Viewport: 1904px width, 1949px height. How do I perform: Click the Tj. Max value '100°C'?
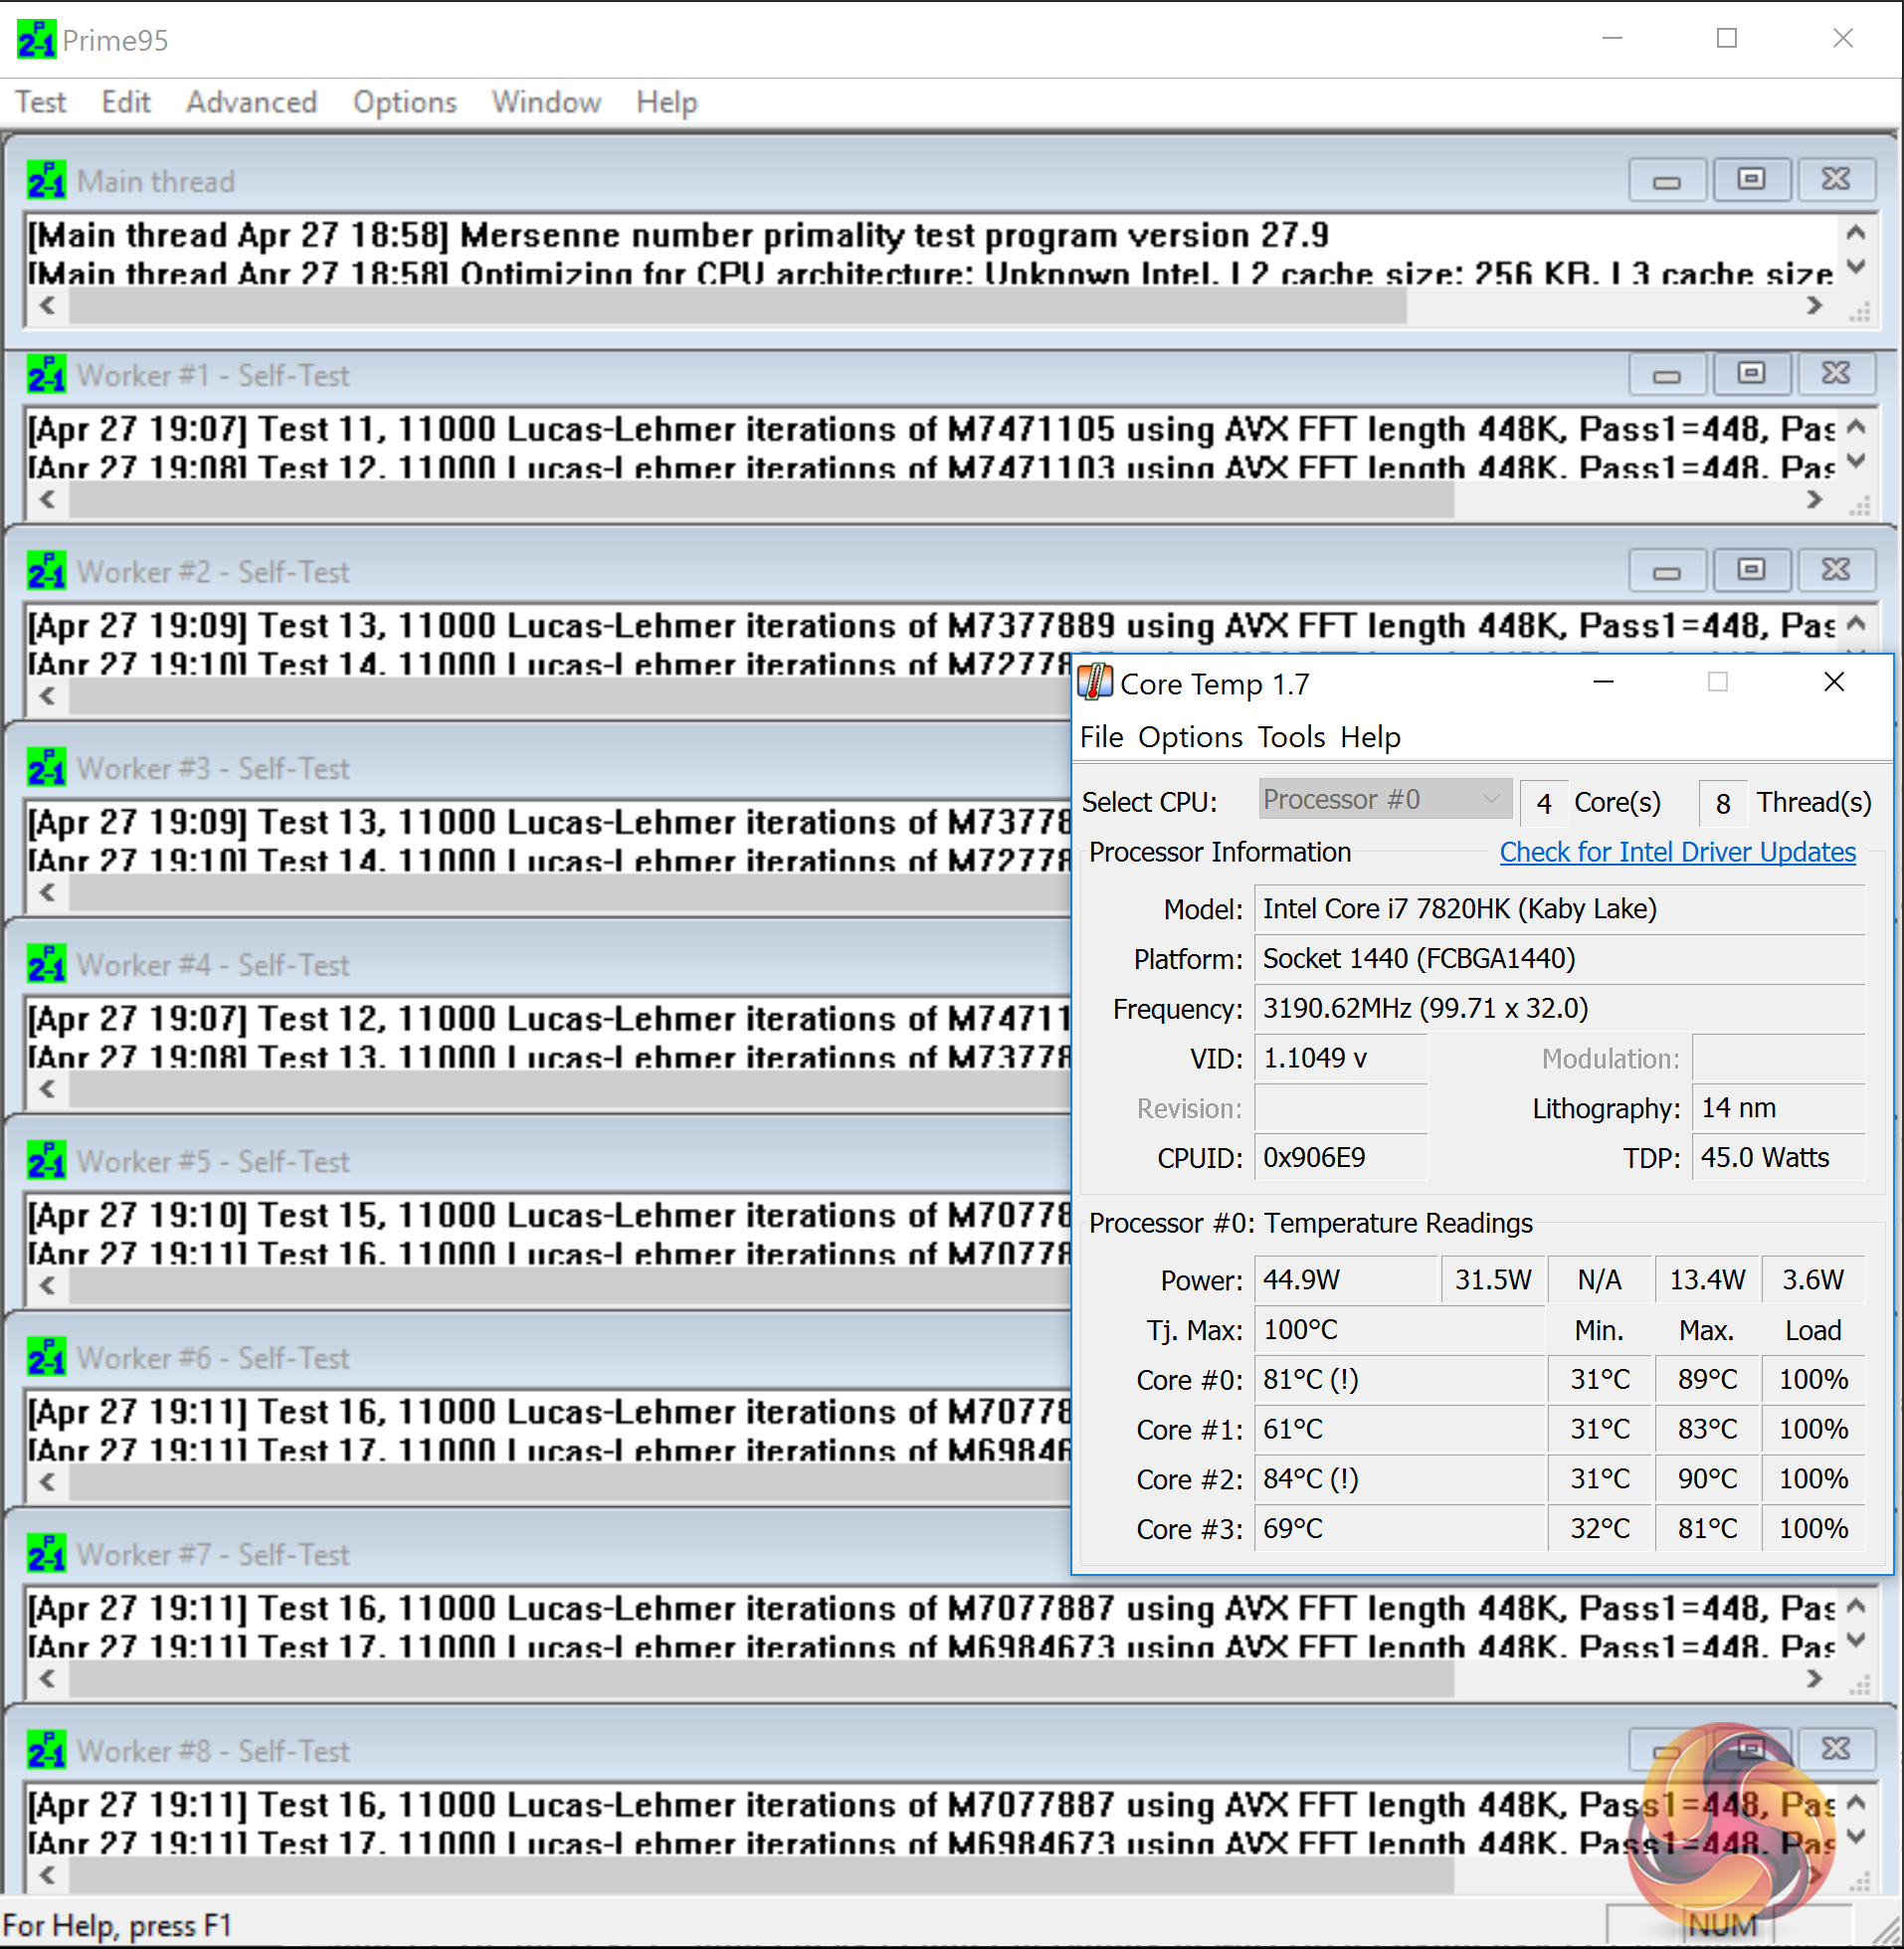tap(1400, 1330)
